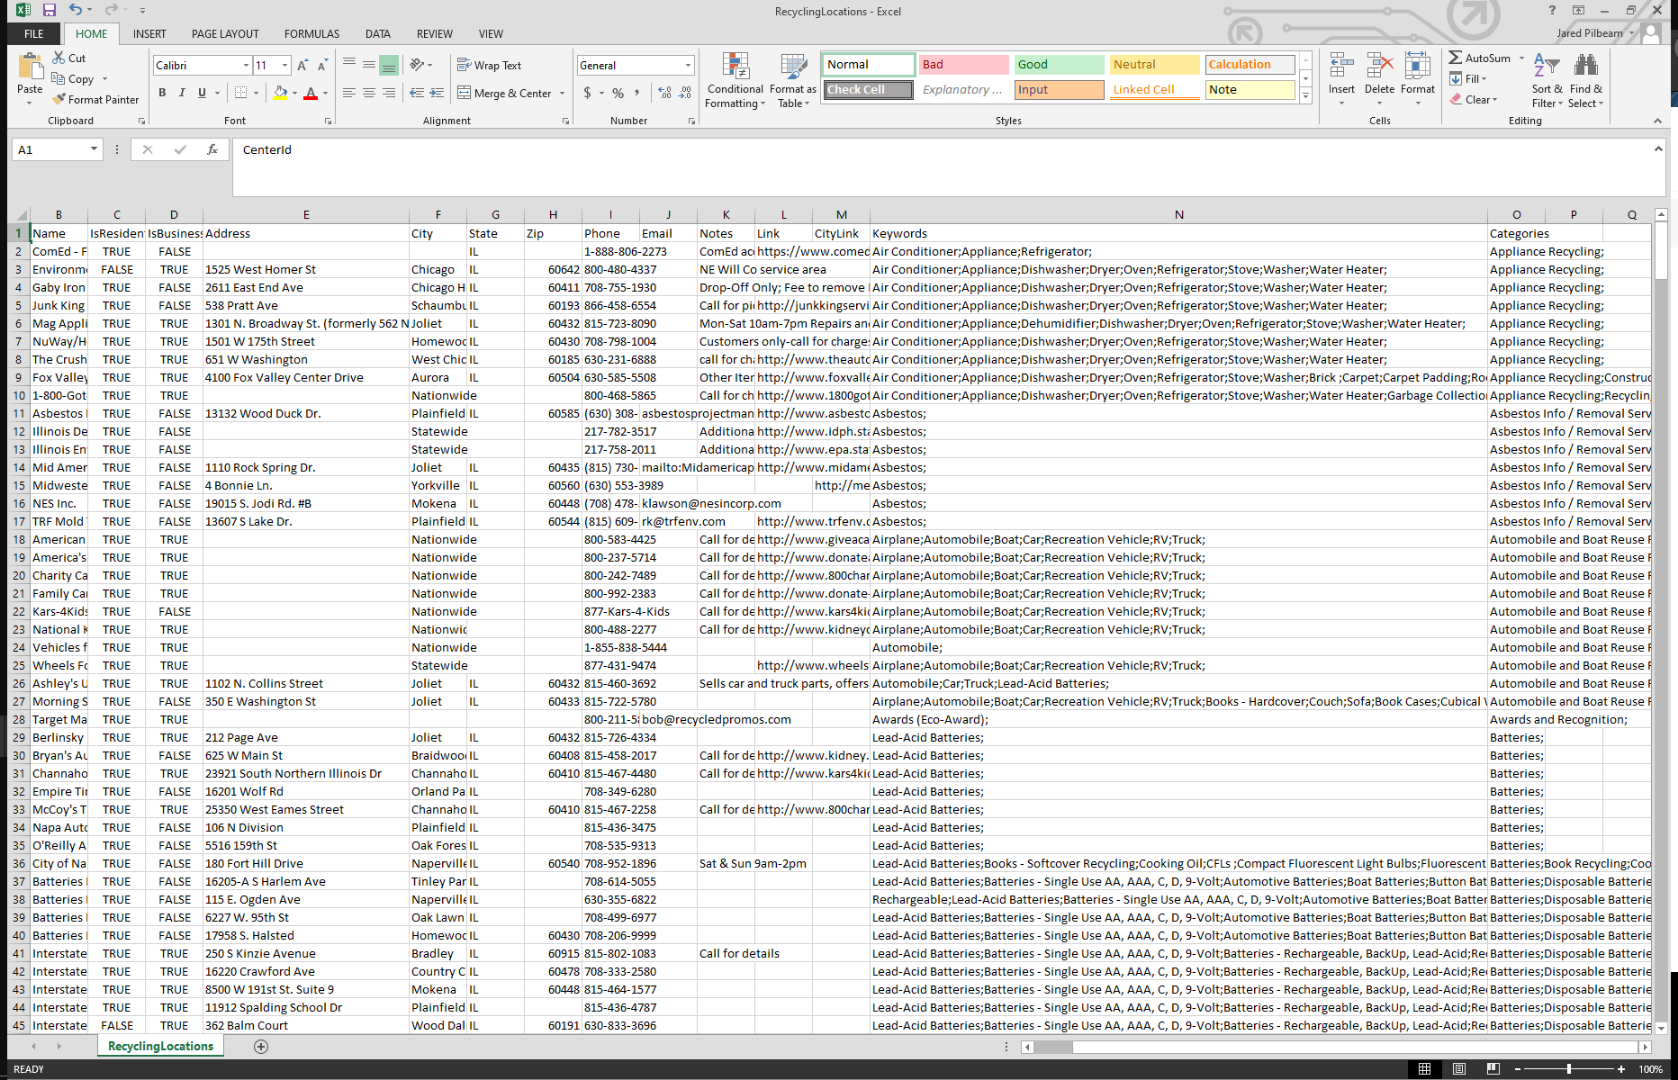The image size is (1678, 1080).
Task: Open the number format dropdown showing General
Action: click(x=688, y=65)
